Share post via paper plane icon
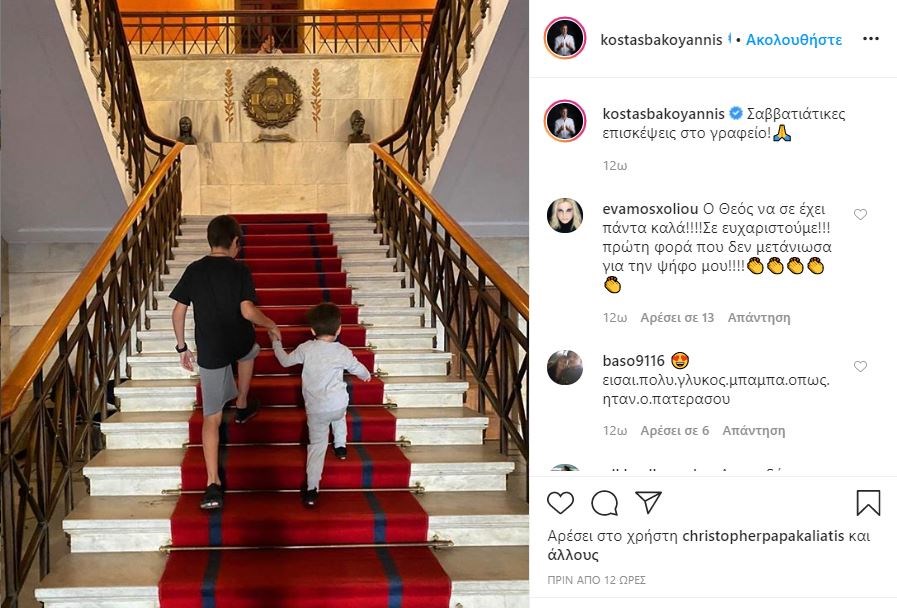 (x=648, y=502)
